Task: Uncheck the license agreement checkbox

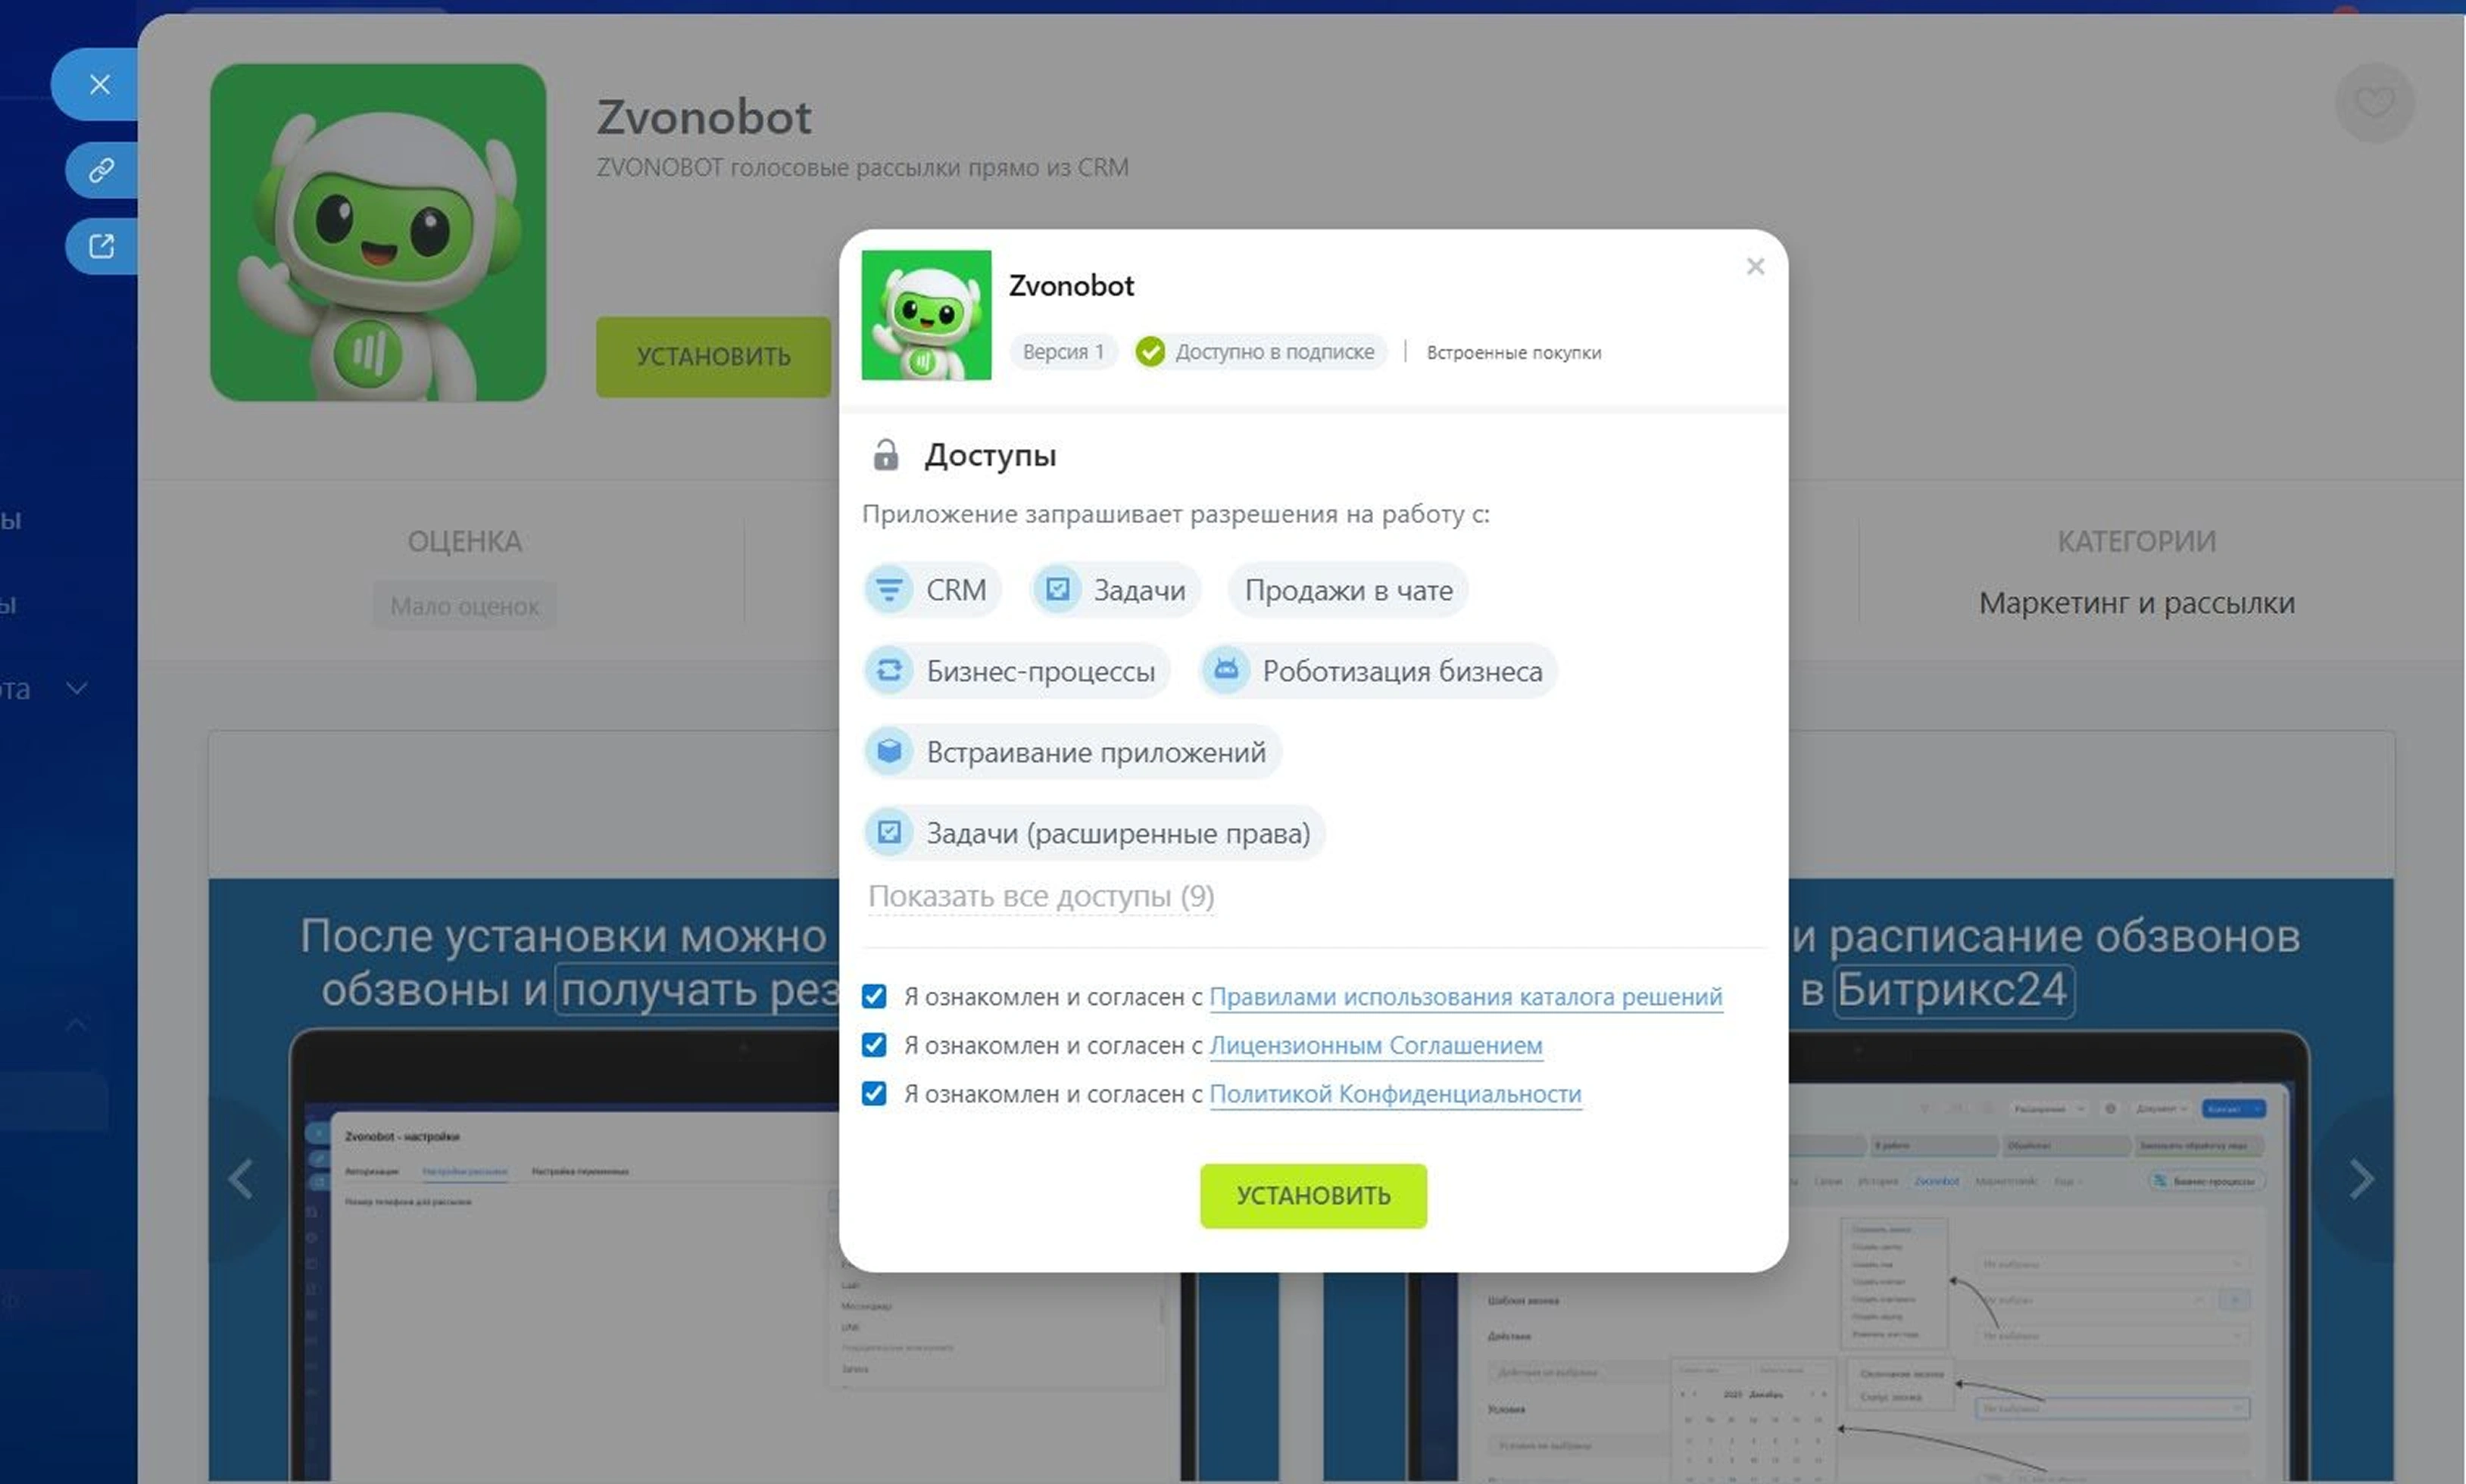Action: [x=874, y=1046]
